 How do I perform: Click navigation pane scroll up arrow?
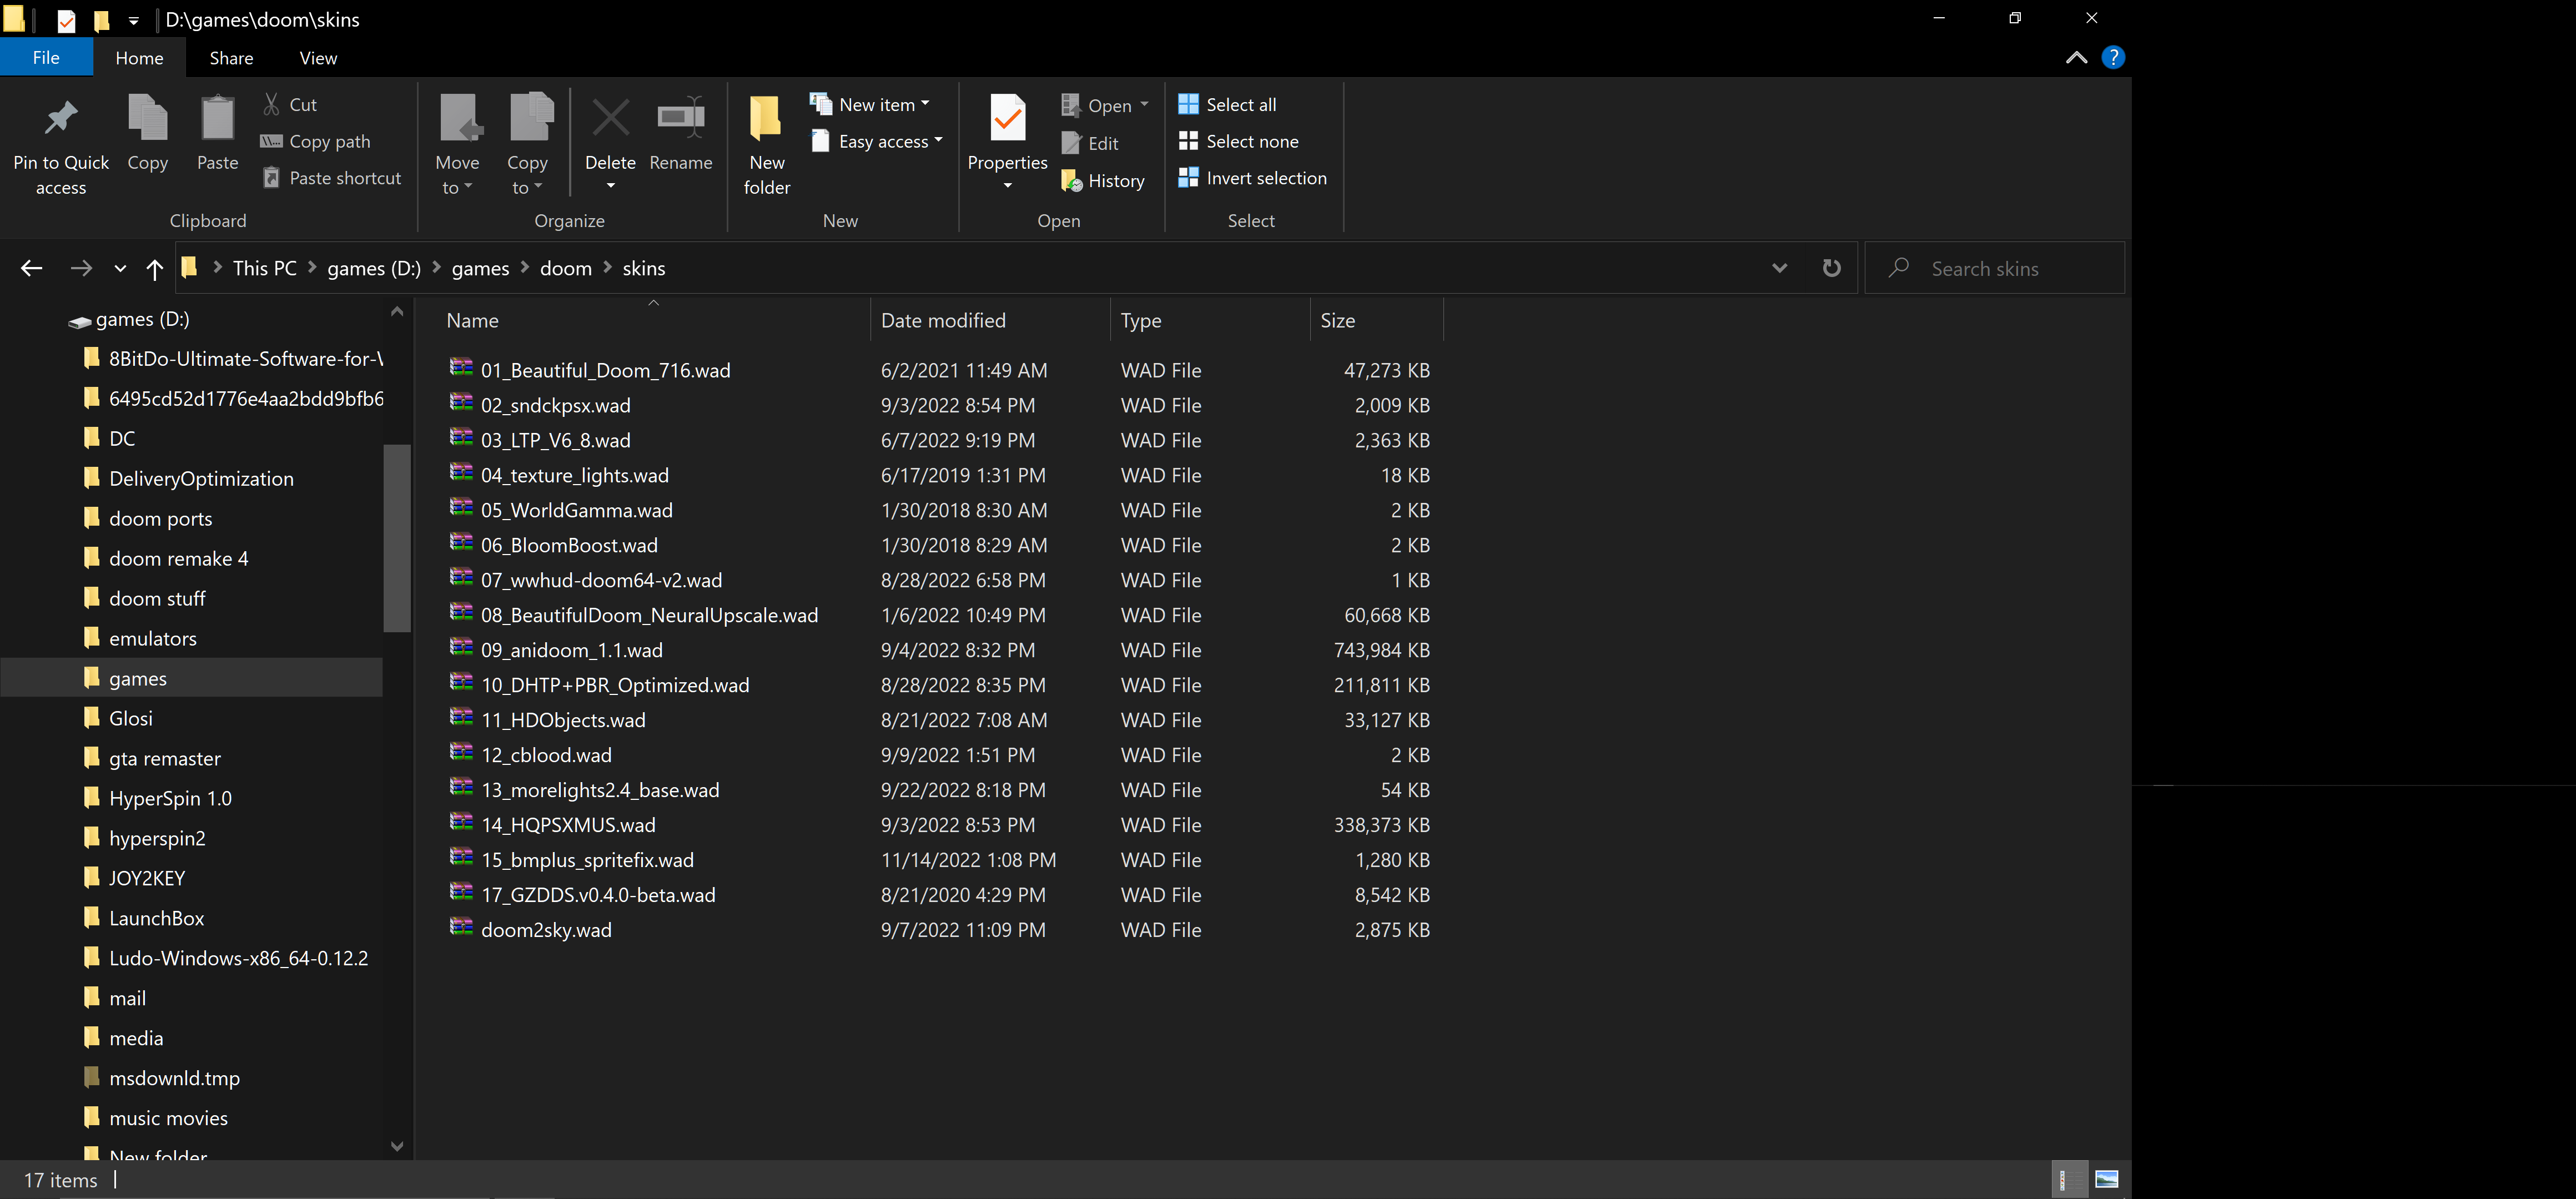pos(397,311)
